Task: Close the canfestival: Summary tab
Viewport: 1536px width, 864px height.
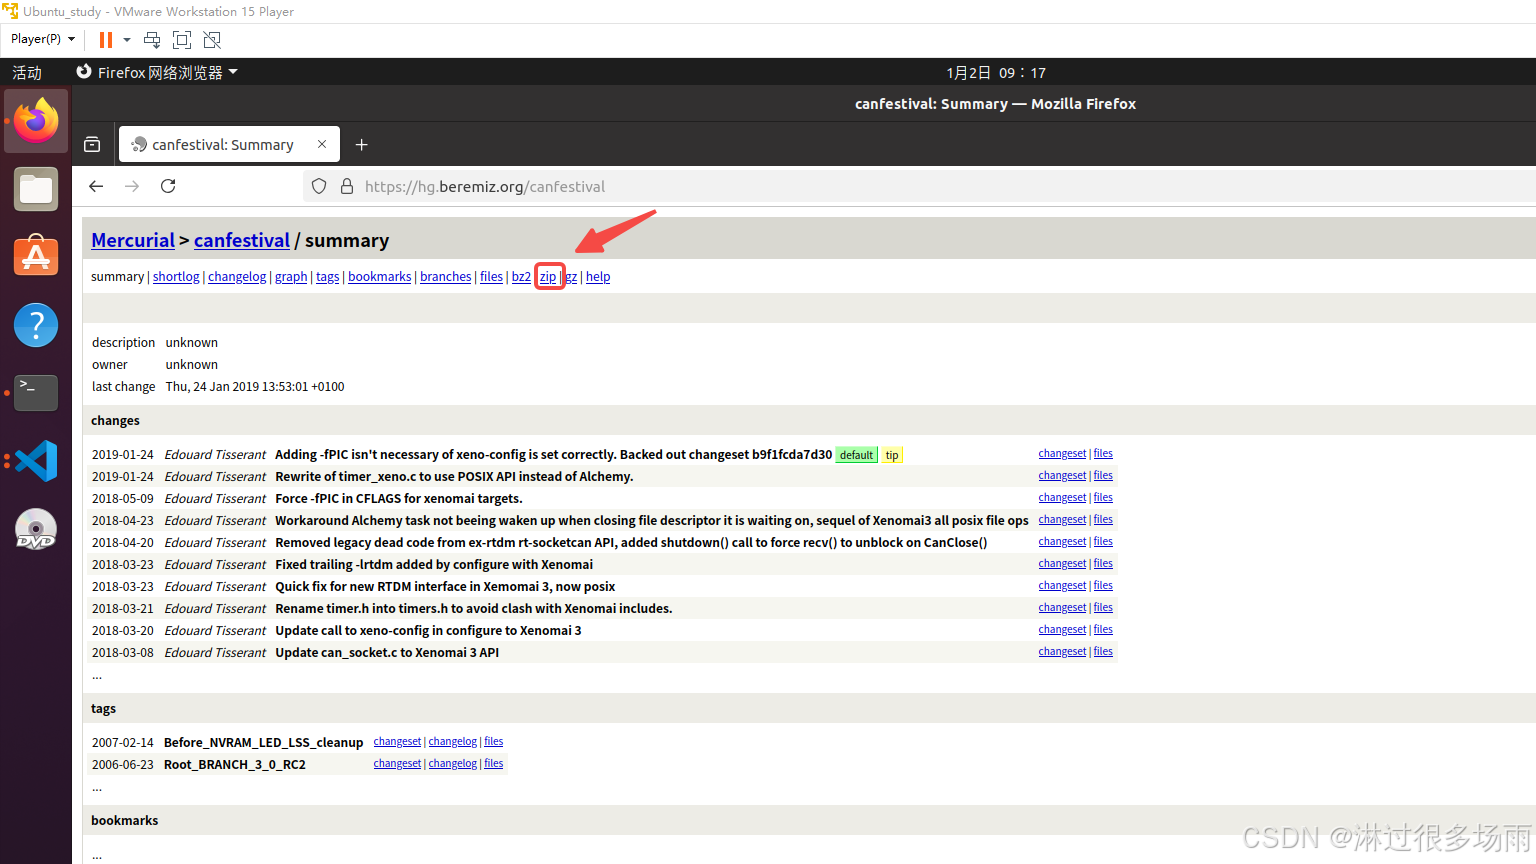Action: (x=322, y=144)
